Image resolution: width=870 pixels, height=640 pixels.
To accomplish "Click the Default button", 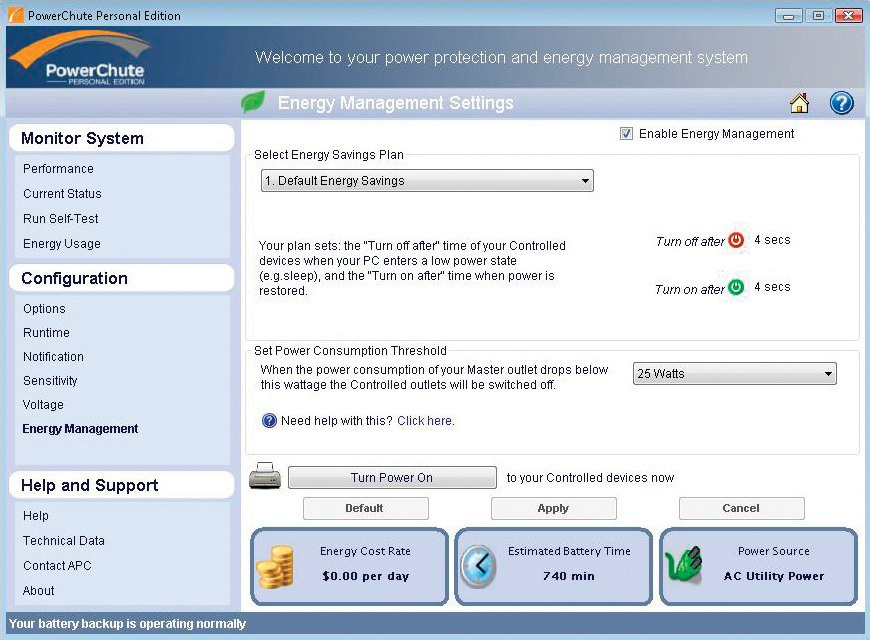I will pos(366,508).
